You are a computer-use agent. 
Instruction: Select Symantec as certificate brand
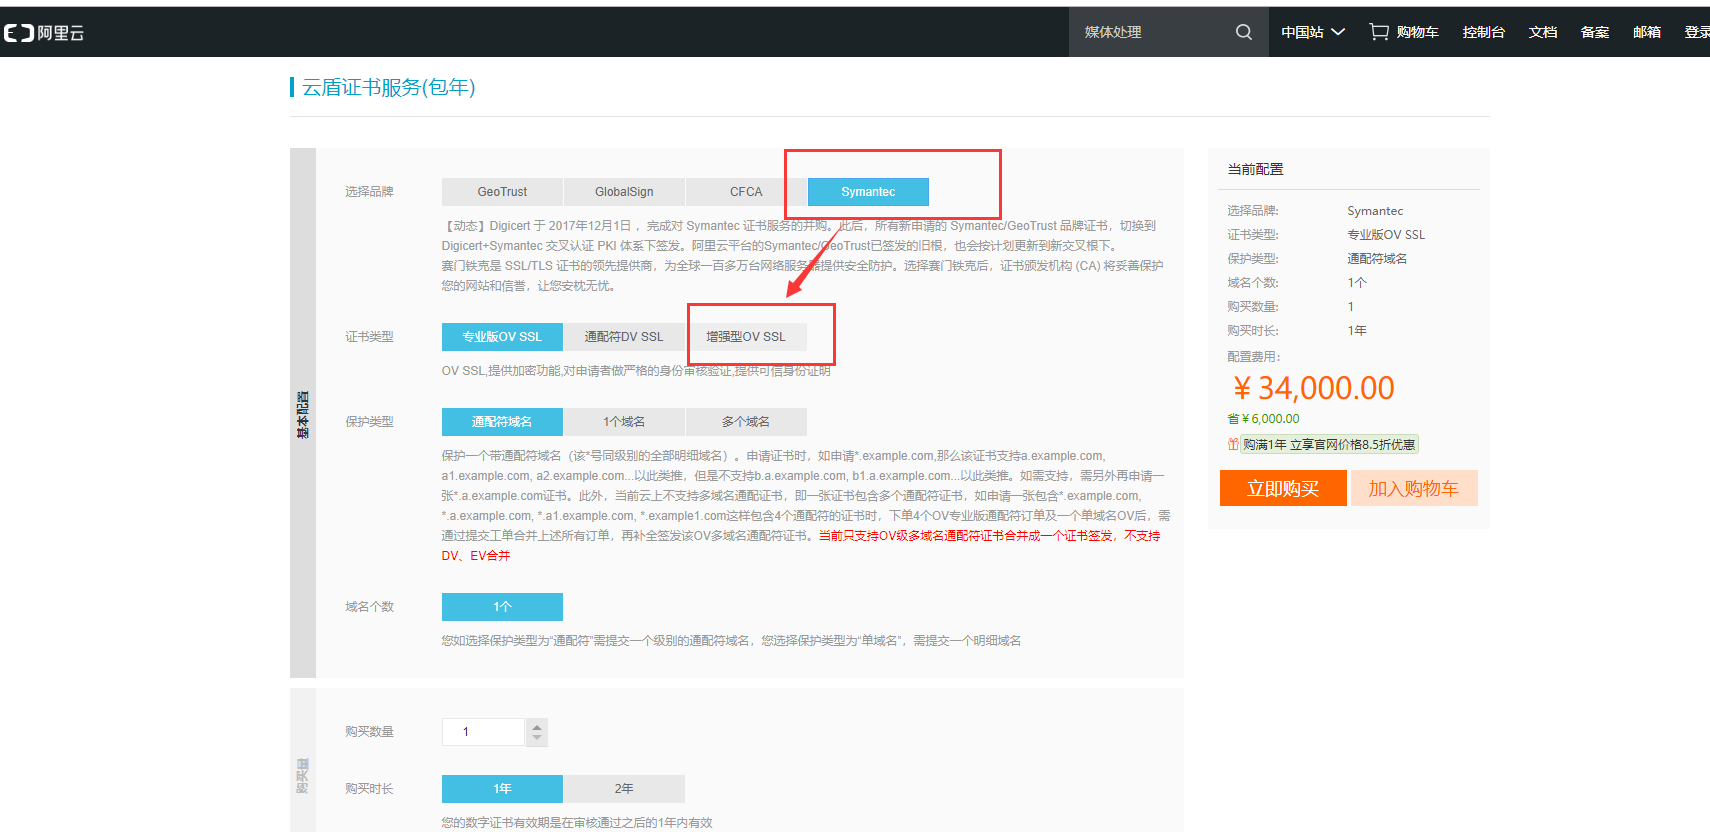[x=868, y=192]
